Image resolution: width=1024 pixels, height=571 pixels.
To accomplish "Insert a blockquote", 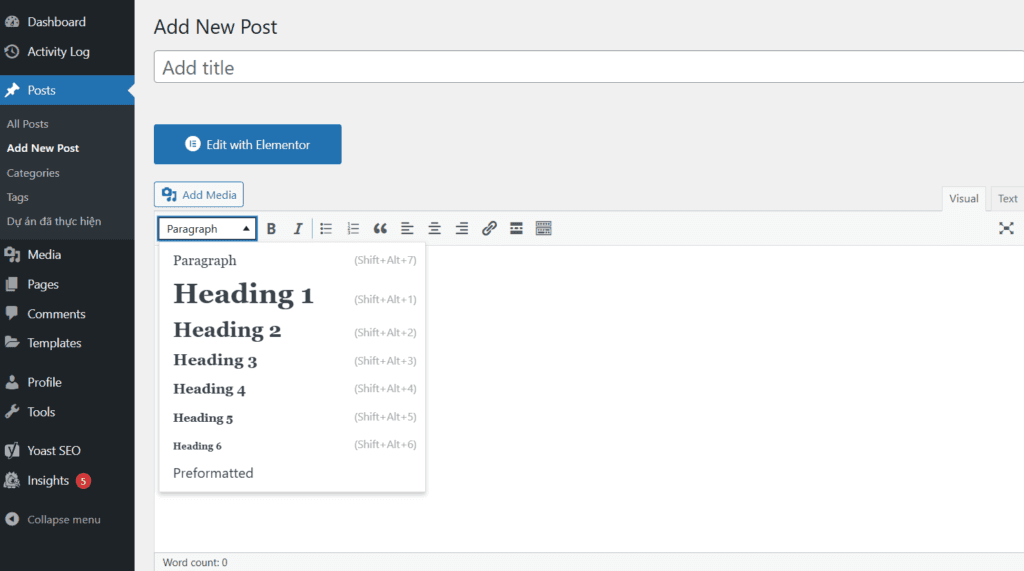I will point(380,229).
